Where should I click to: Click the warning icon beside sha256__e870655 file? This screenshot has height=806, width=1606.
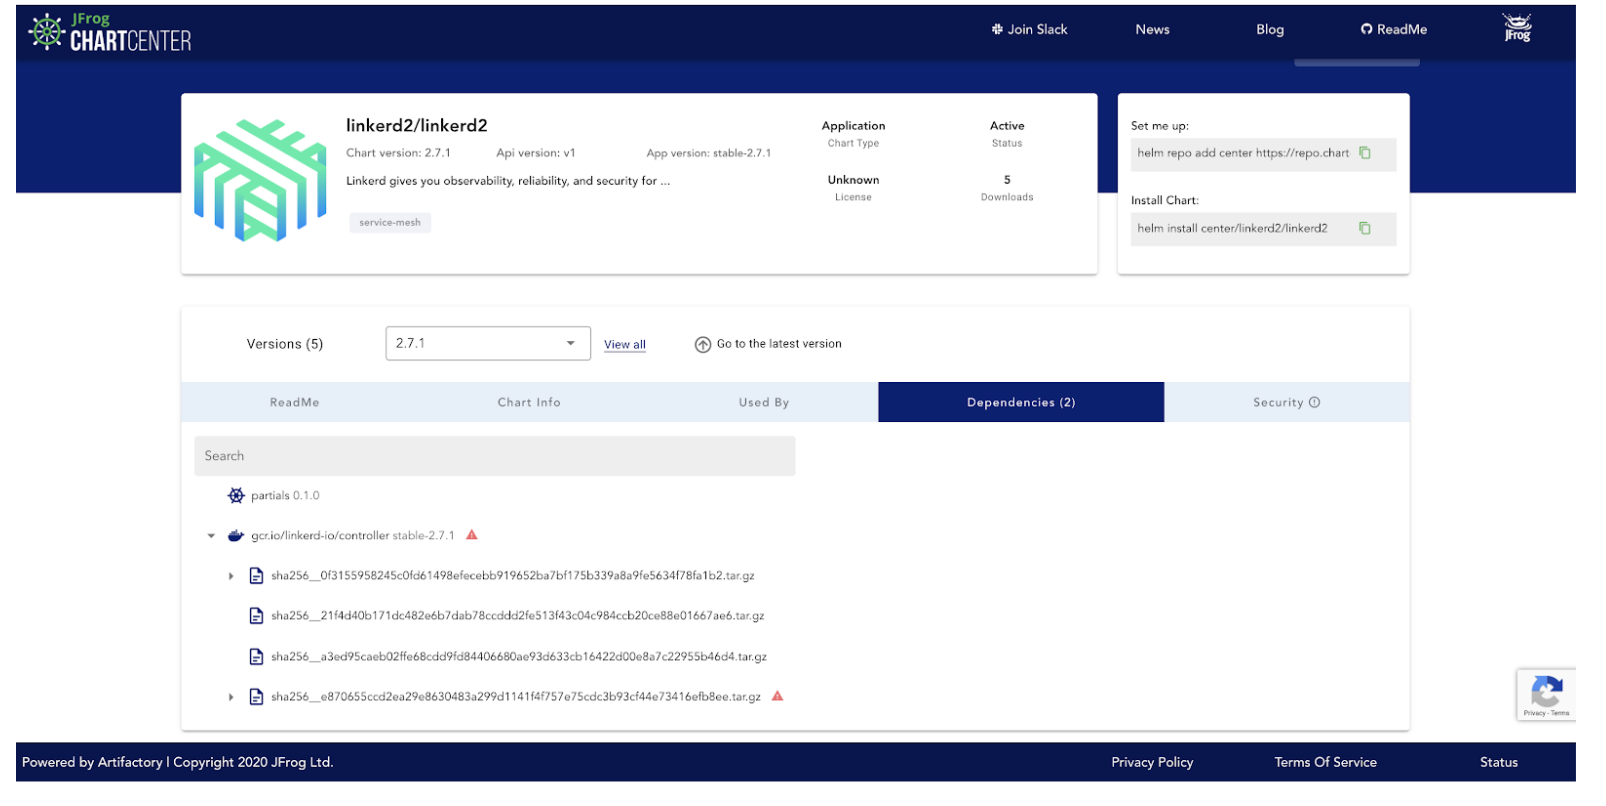coord(777,696)
